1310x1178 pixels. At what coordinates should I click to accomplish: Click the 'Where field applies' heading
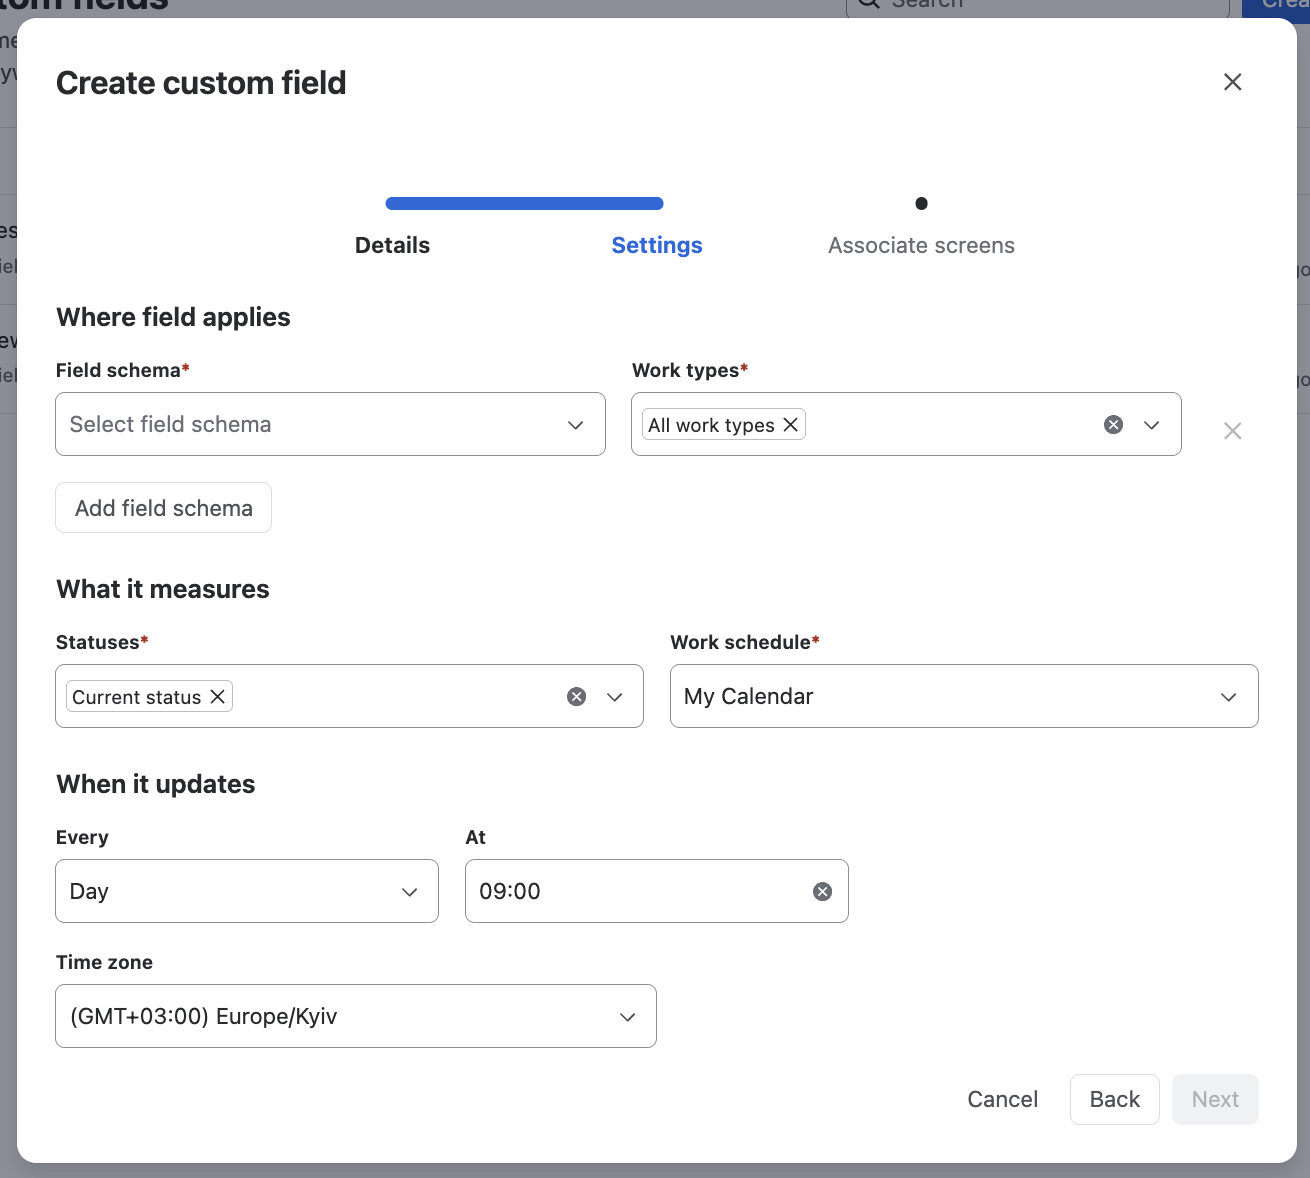point(173,317)
